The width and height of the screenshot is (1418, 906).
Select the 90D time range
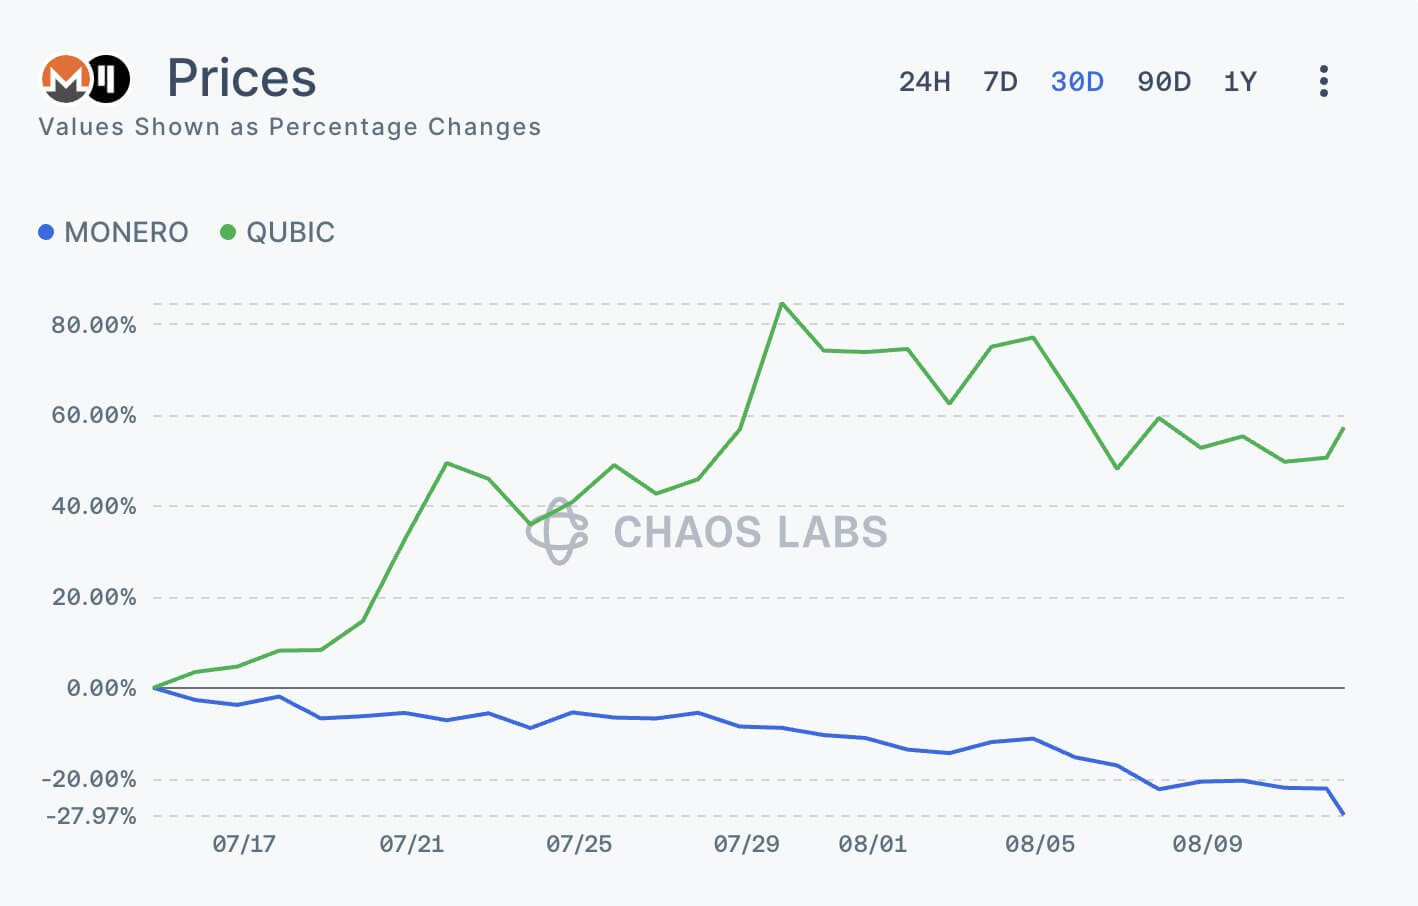pyautogui.click(x=1163, y=82)
